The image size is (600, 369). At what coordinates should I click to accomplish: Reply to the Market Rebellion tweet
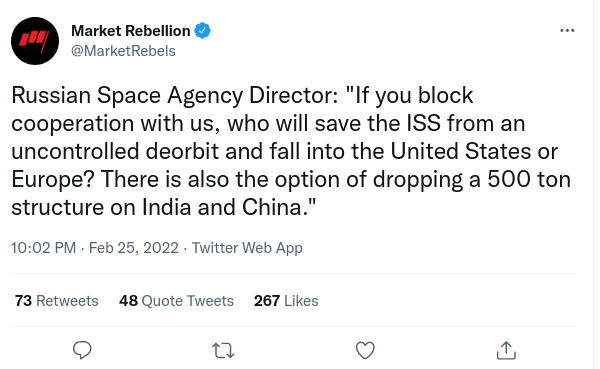(82, 350)
